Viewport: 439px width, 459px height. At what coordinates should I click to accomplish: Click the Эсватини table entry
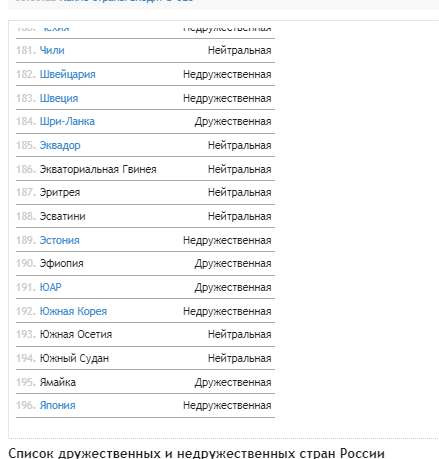pyautogui.click(x=63, y=216)
